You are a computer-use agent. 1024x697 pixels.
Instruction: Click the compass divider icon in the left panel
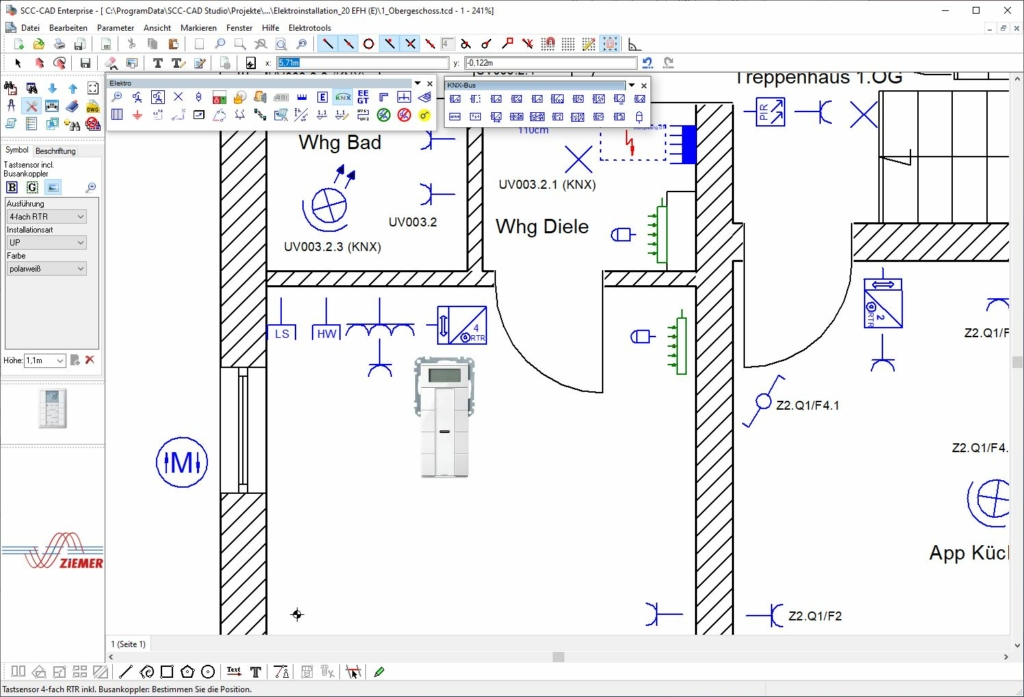click(11, 106)
